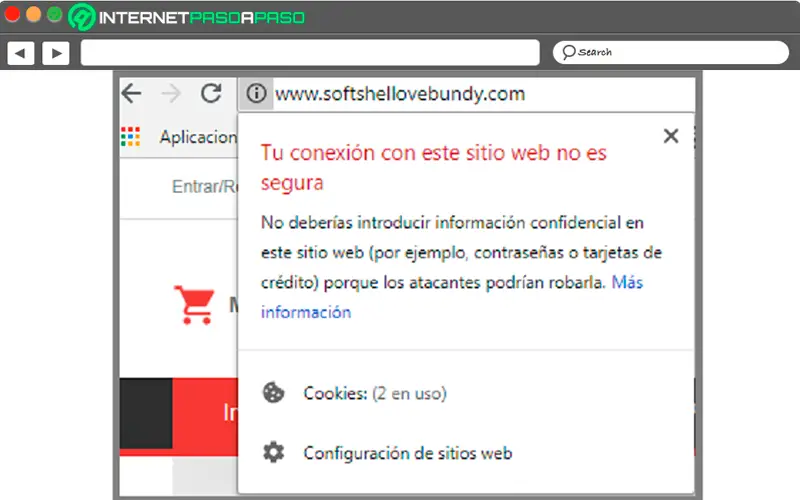Reload the page with refresh icon
This screenshot has height=500, width=800.
coord(211,93)
